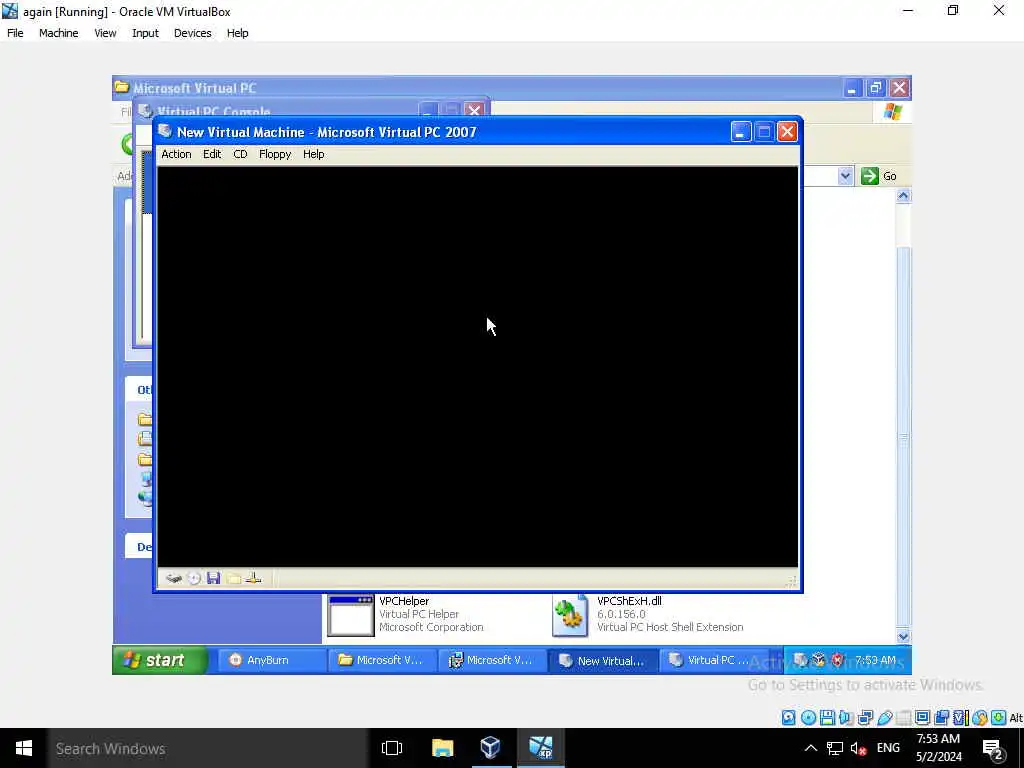This screenshot has width=1024, height=768.
Task: Click Windows flag logo in Explorer window
Action: [x=893, y=112]
